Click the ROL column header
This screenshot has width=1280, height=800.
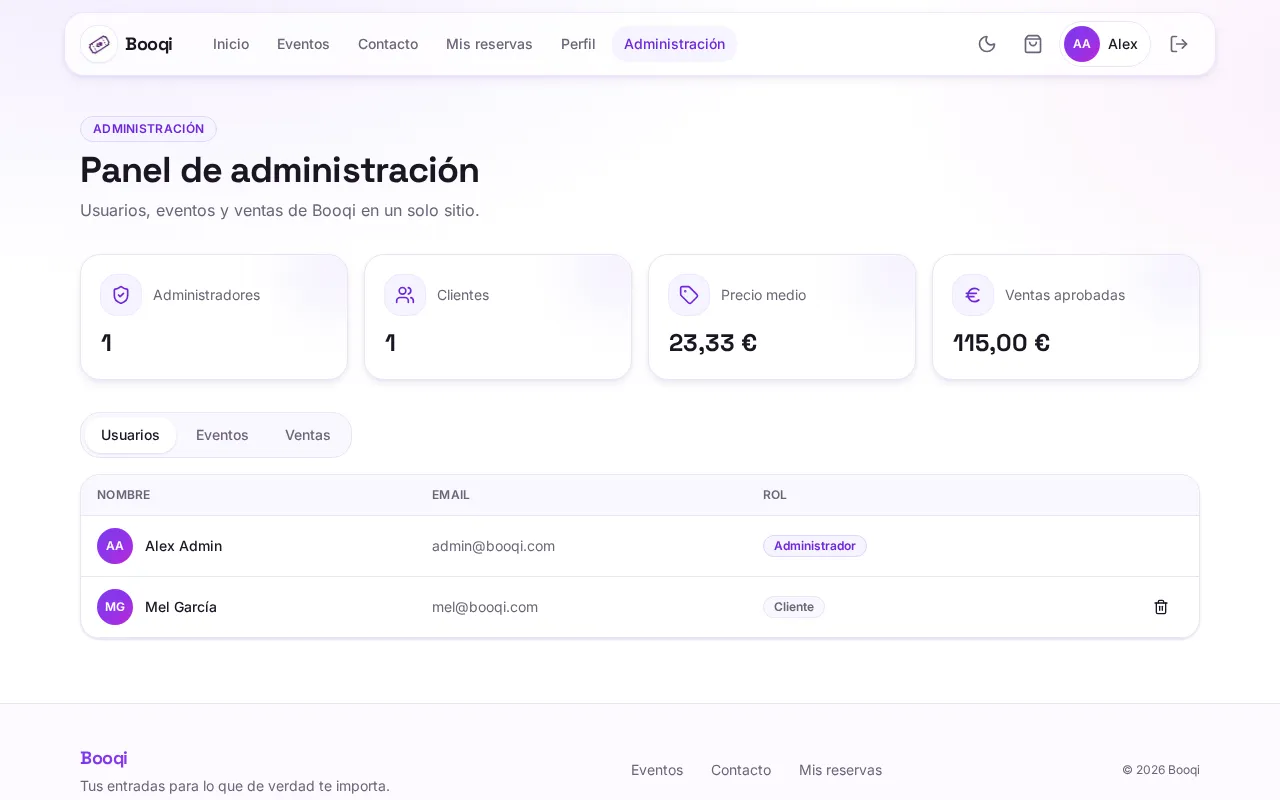[775, 495]
